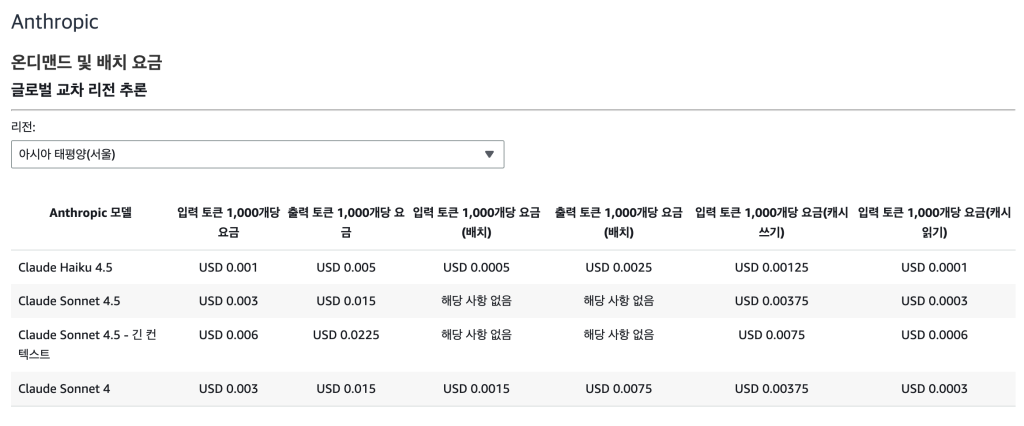Click the USD 0.0006 cache read cell
1024x426 pixels.
pos(934,335)
